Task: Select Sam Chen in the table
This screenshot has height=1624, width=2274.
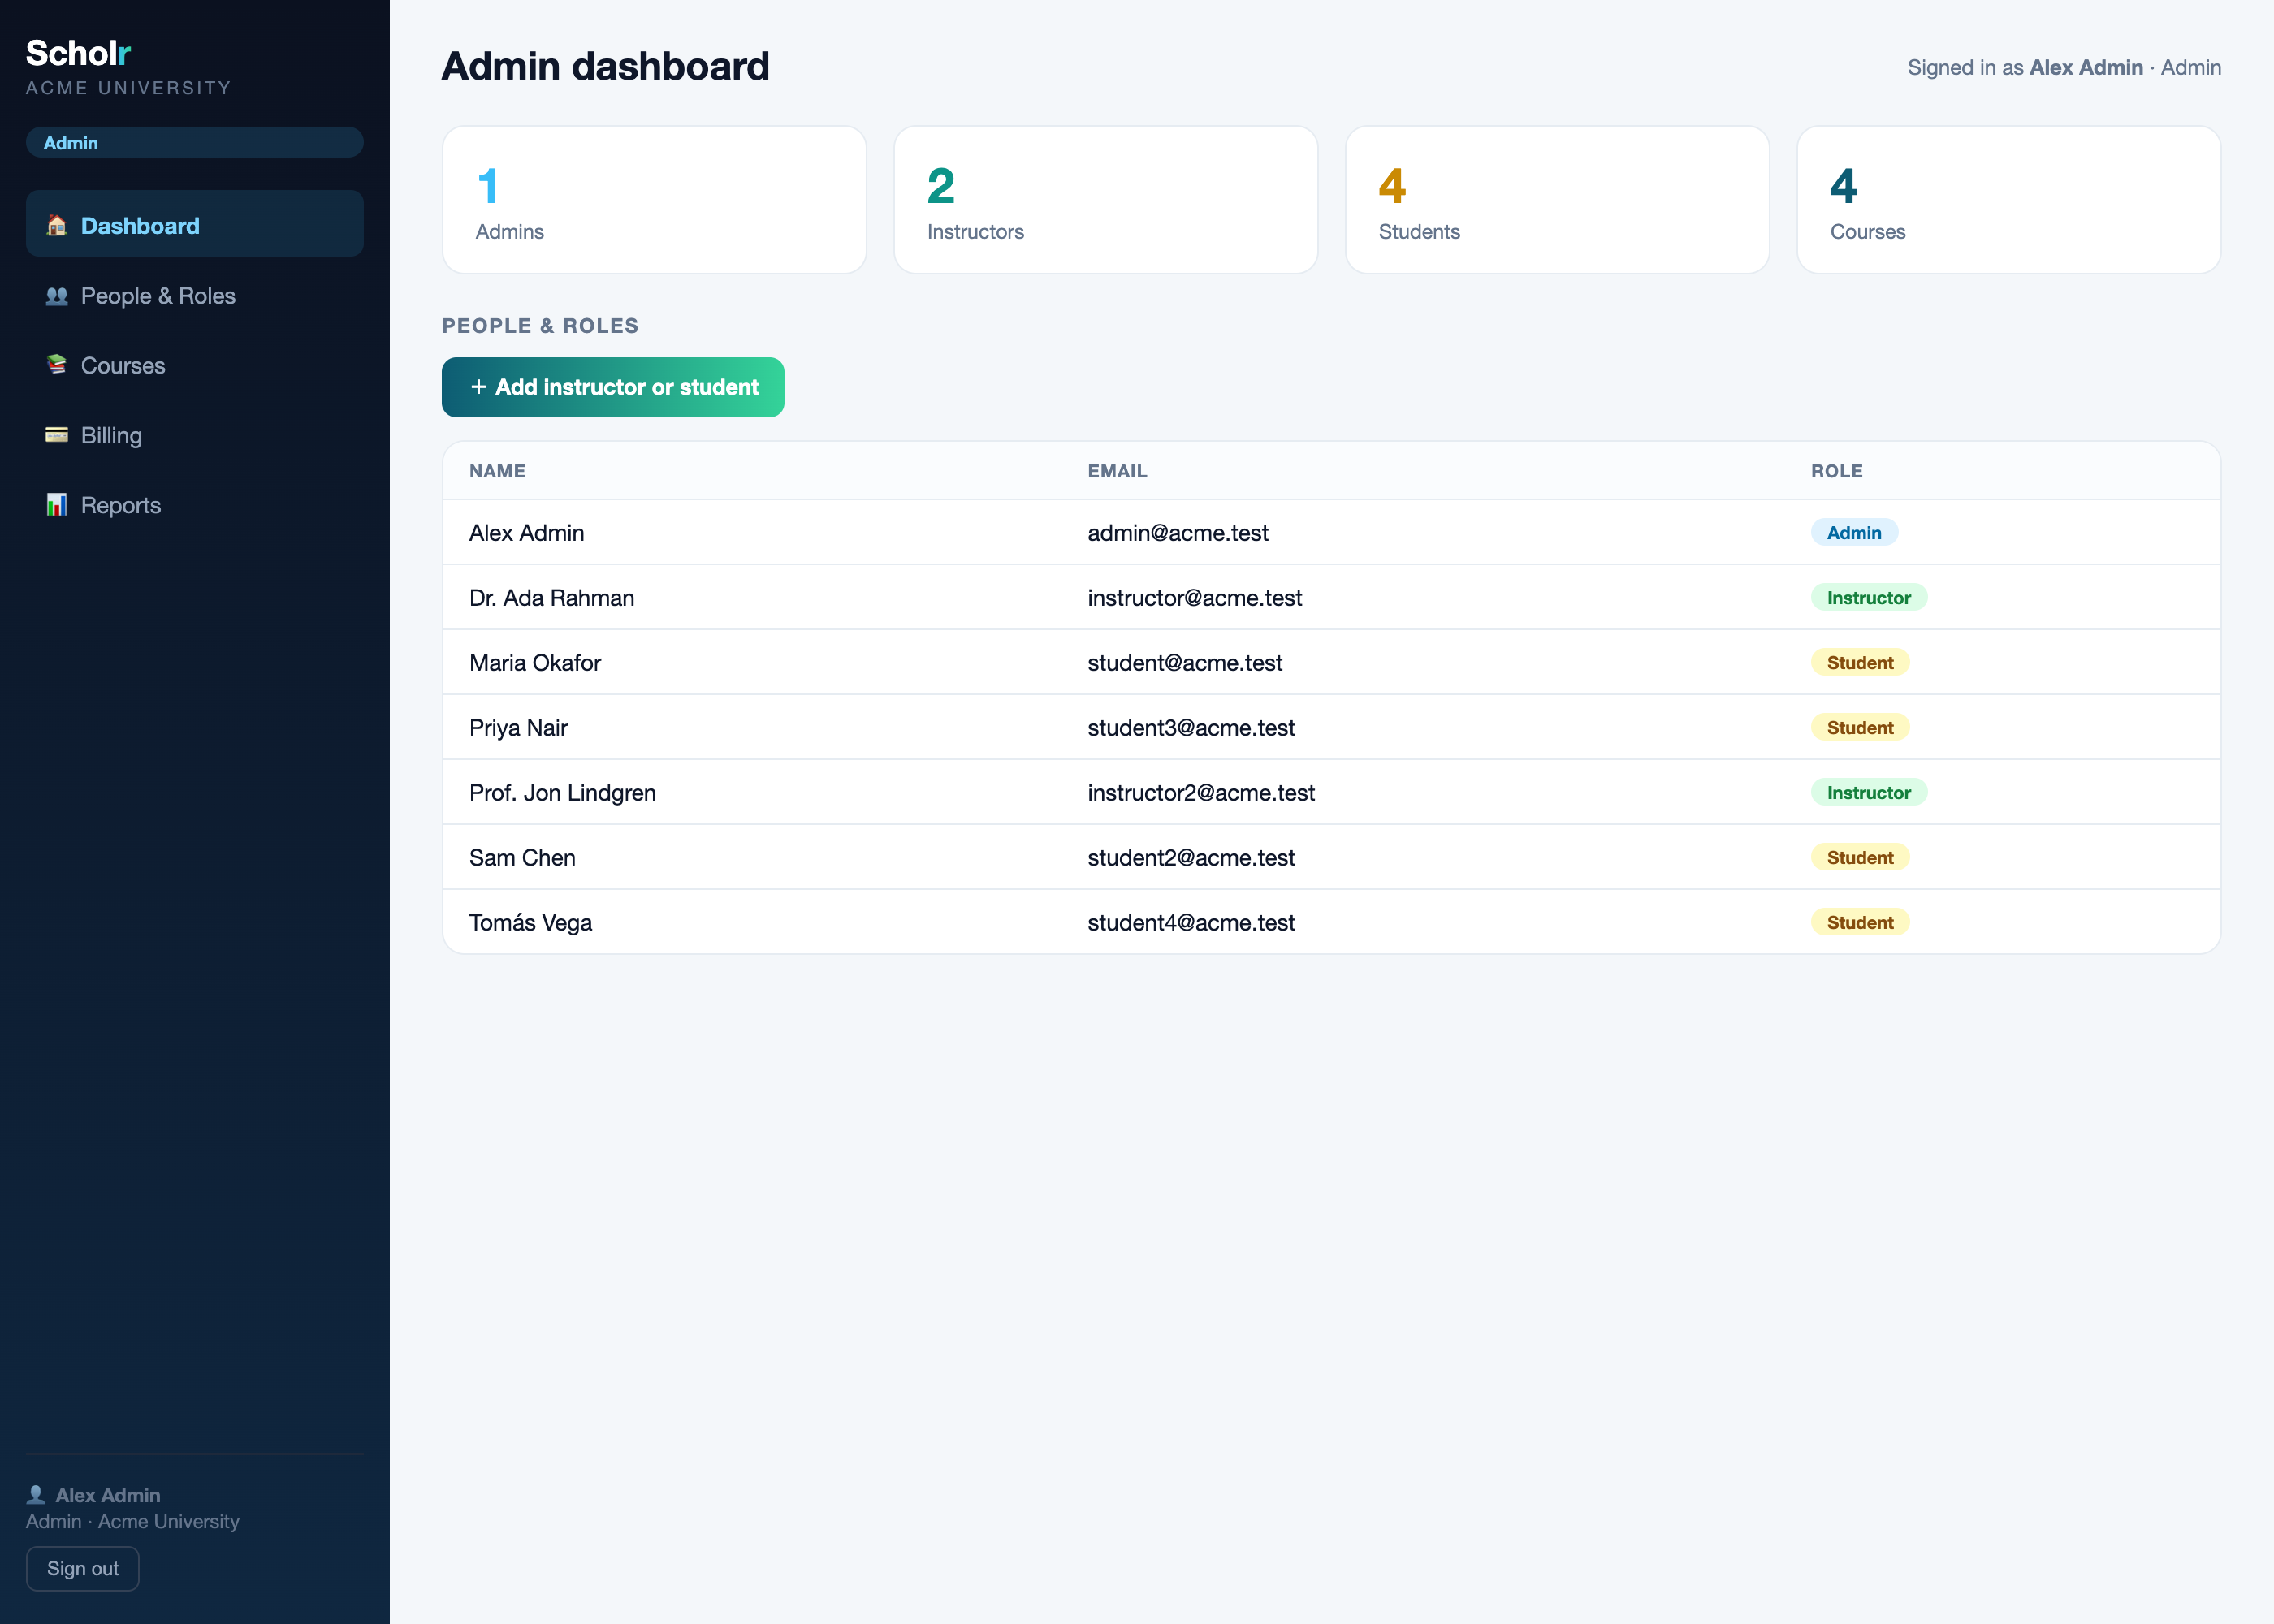Action: click(x=522, y=858)
